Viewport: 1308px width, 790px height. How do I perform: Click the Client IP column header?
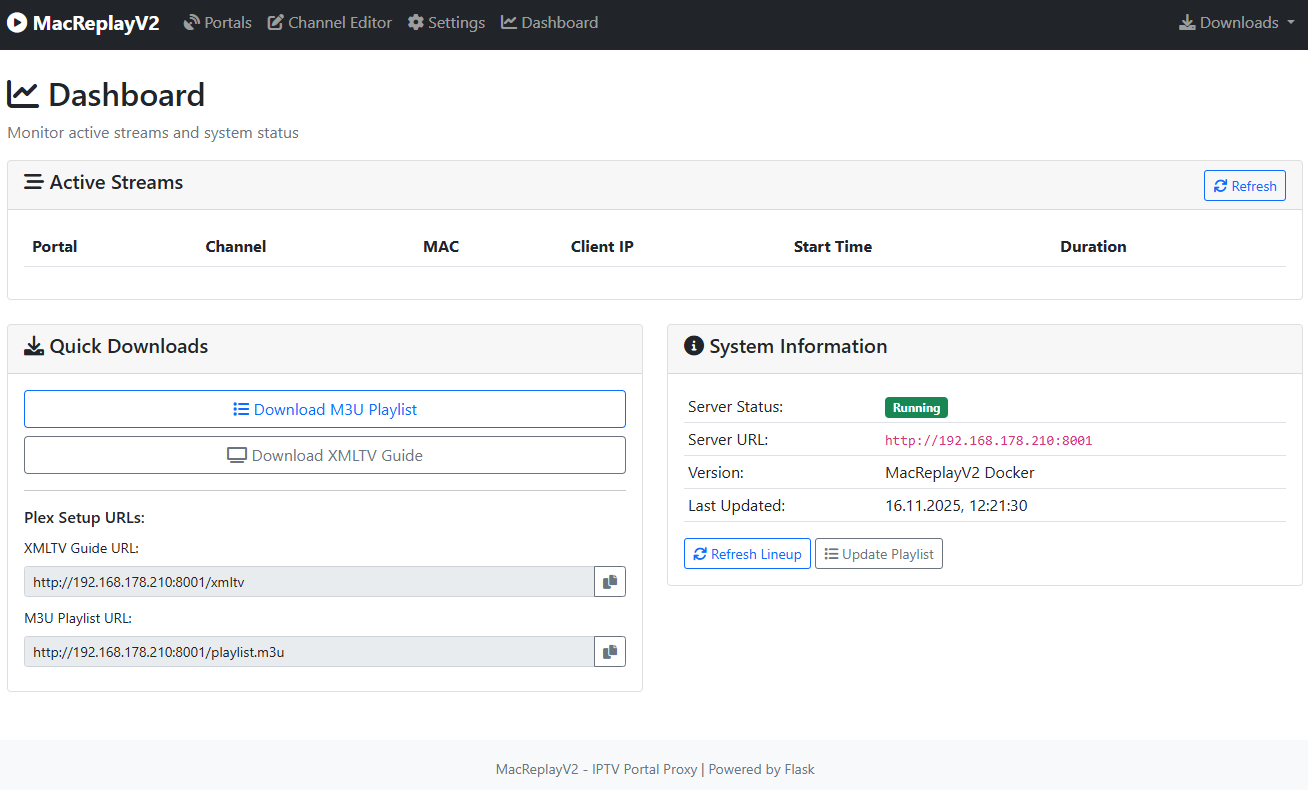point(602,246)
